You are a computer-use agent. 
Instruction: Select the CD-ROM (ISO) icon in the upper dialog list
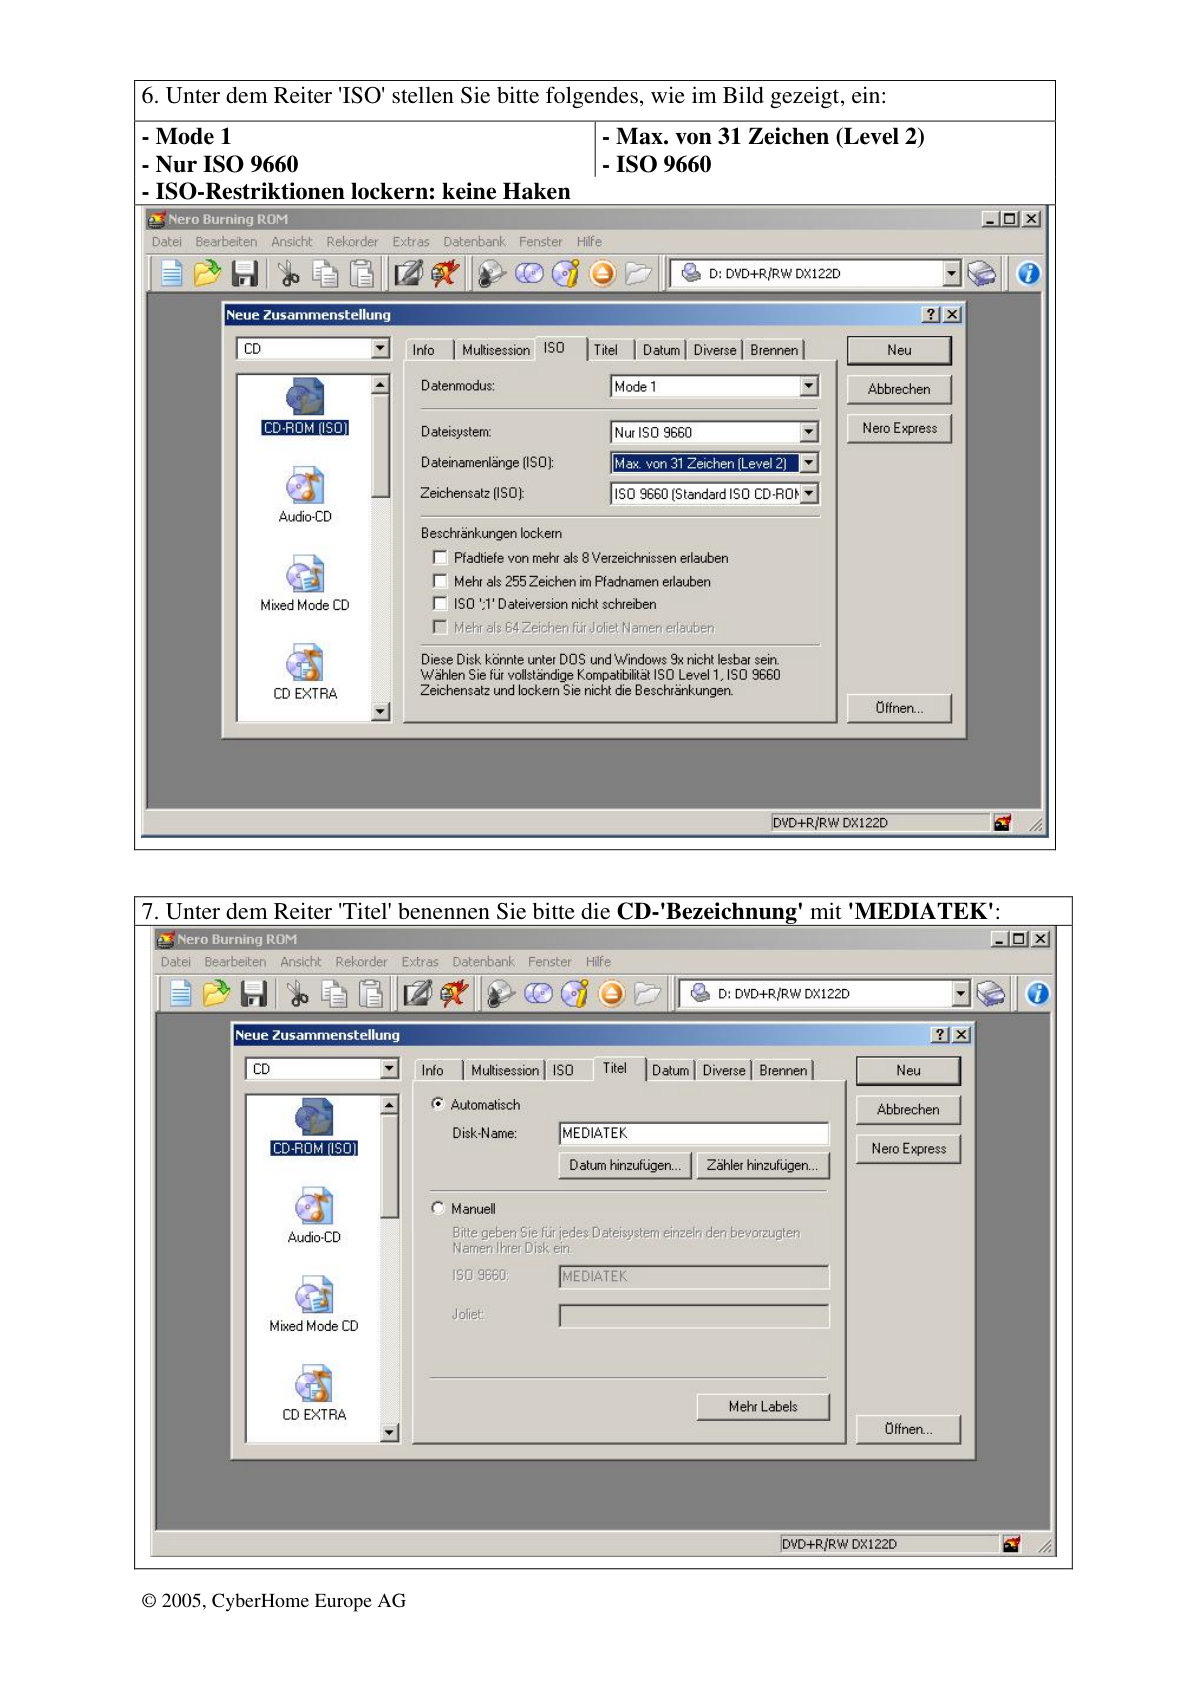(x=305, y=407)
